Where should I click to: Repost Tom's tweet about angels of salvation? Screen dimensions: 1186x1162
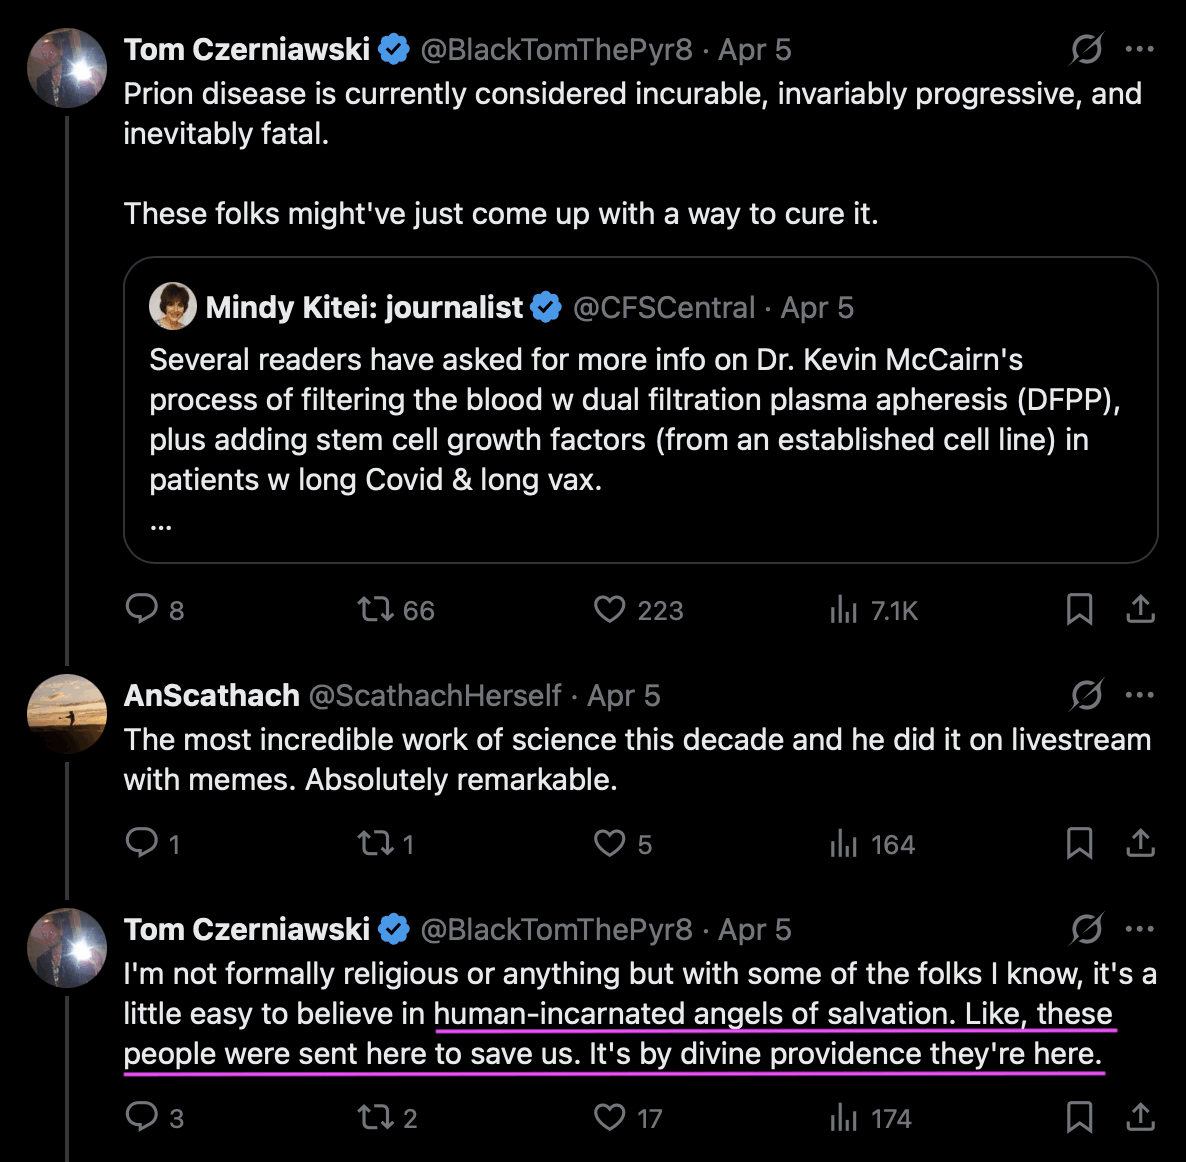[x=376, y=1117]
